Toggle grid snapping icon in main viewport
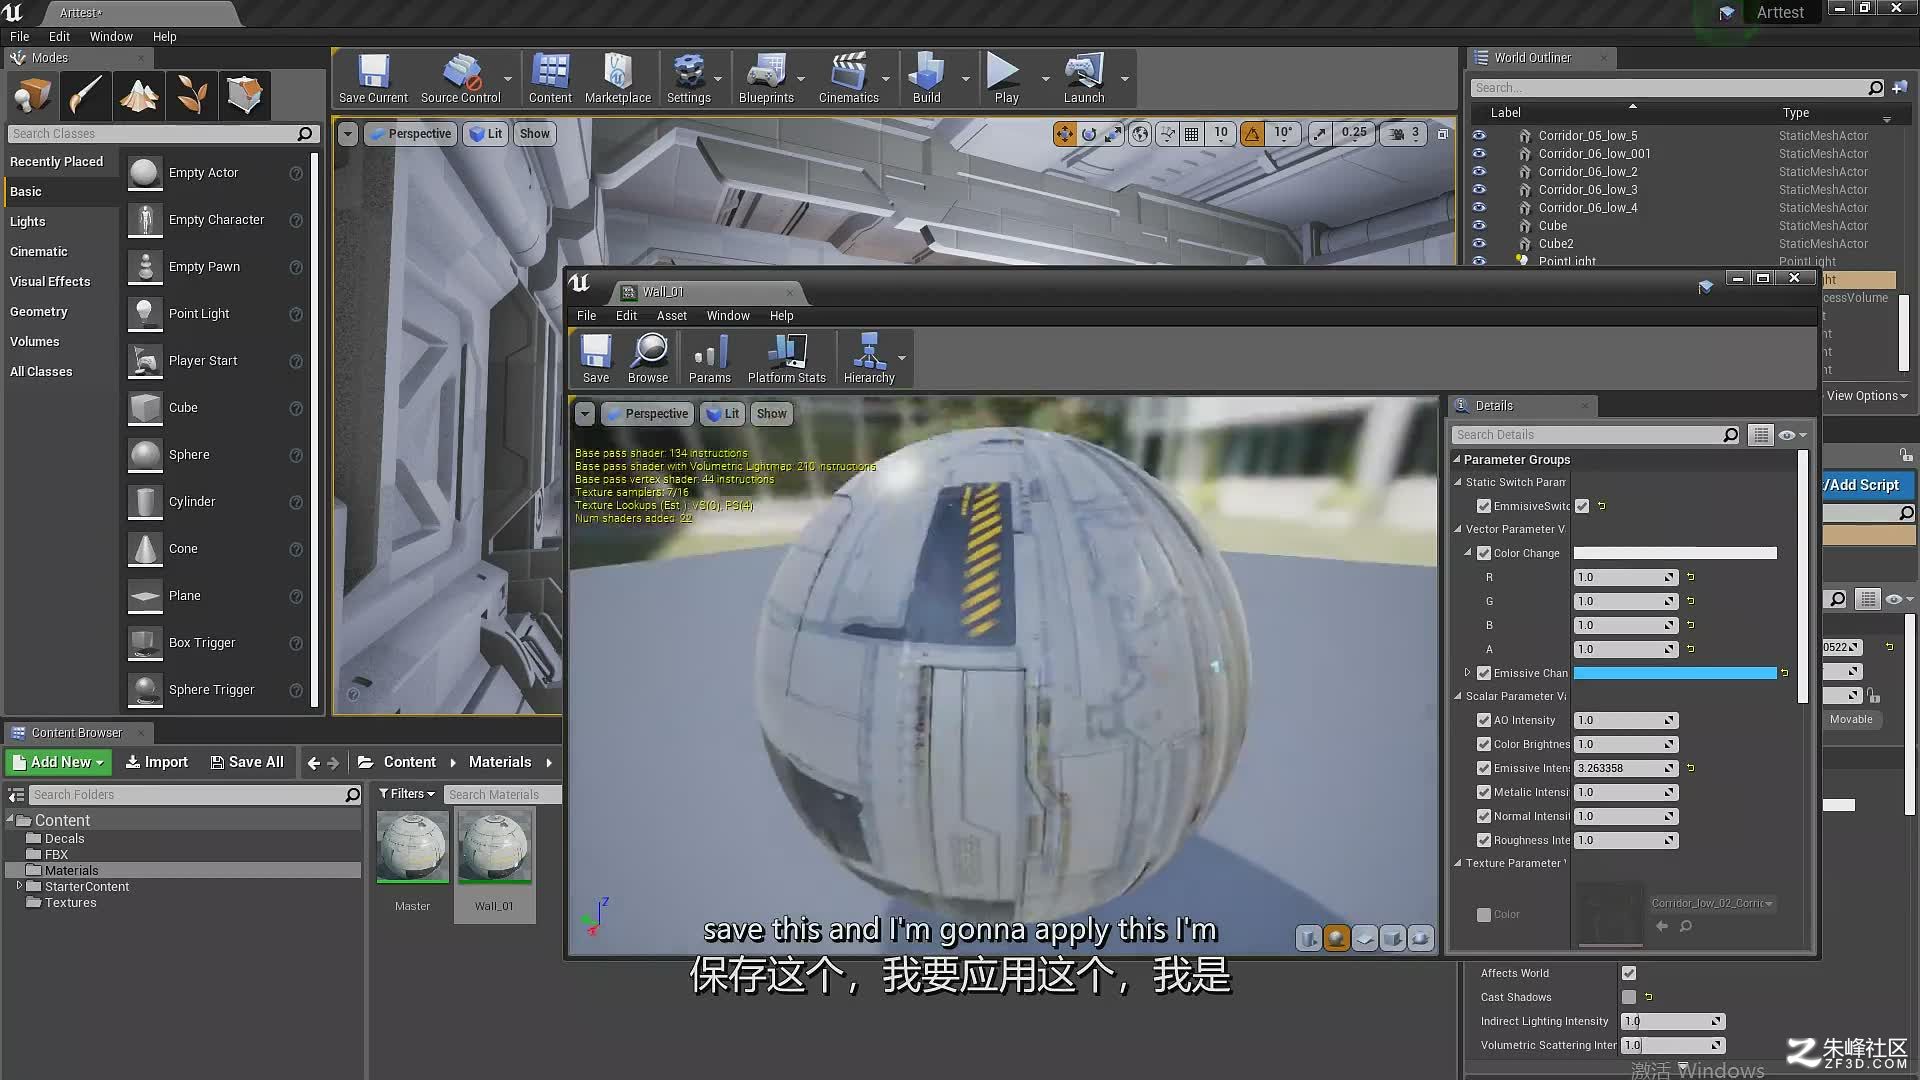This screenshot has width=1920, height=1080. (x=1192, y=133)
